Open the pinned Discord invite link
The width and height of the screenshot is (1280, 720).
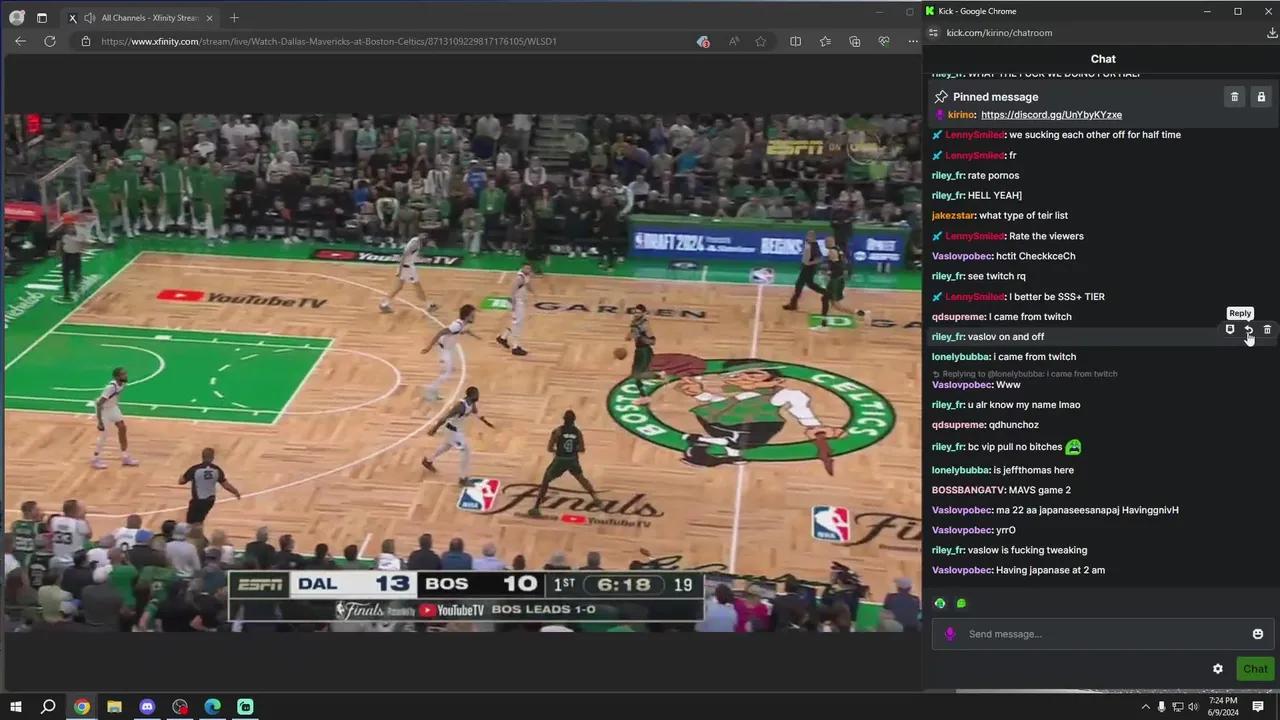[1051, 115]
